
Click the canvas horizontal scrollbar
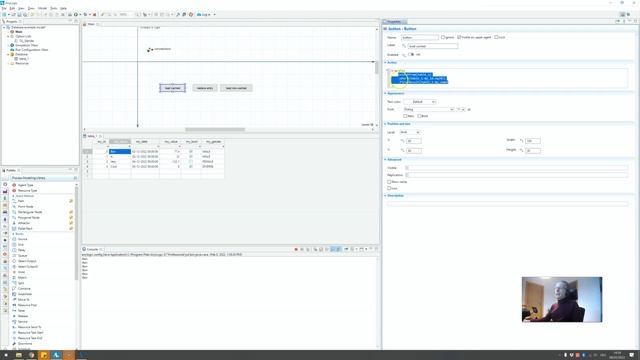coord(215,130)
